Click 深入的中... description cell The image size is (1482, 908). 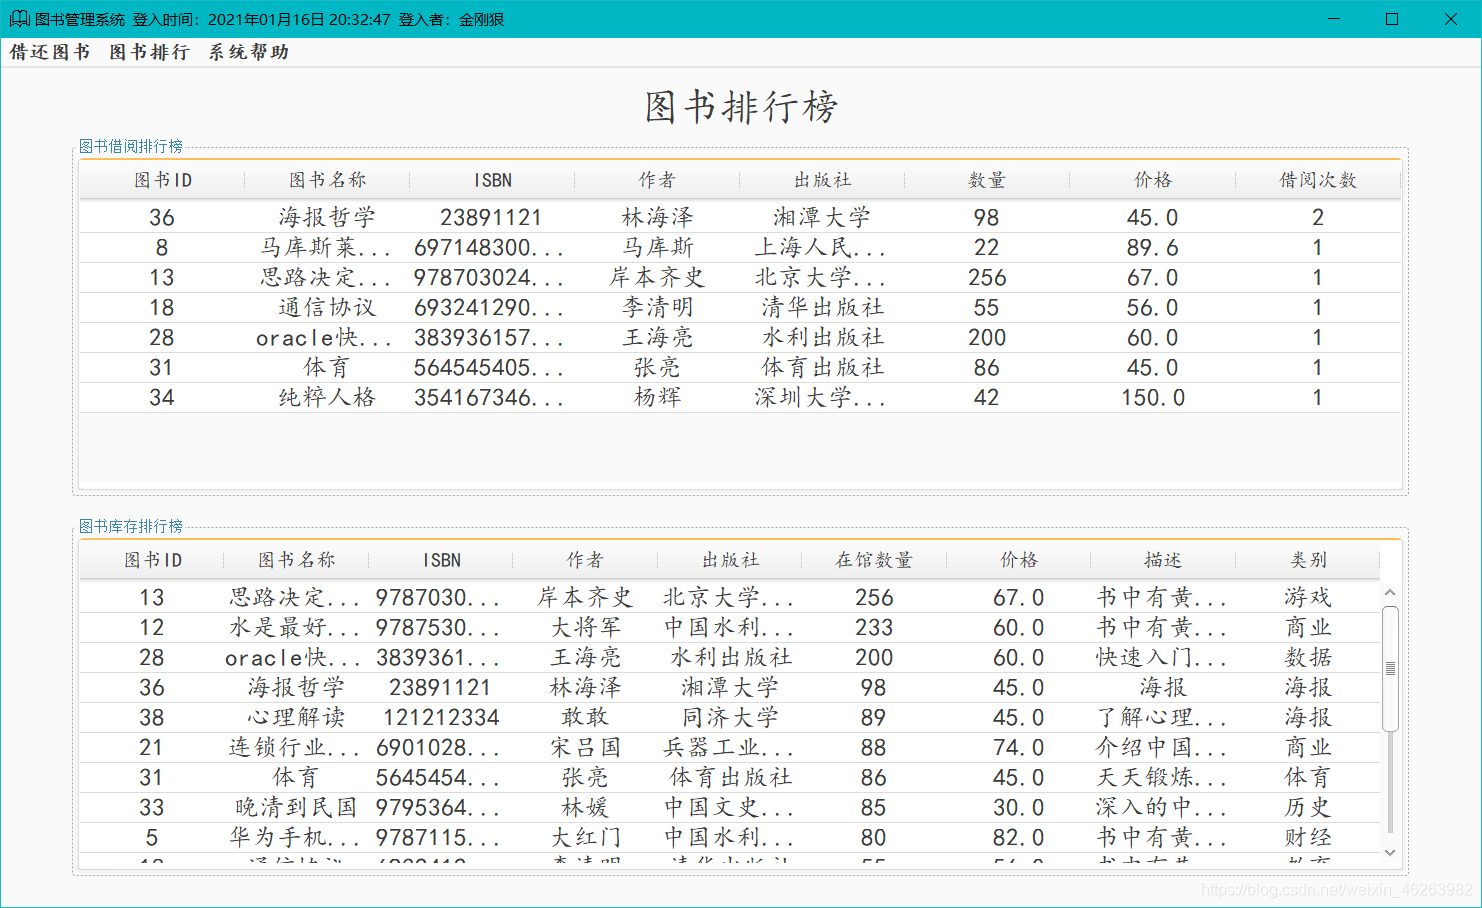click(1162, 807)
